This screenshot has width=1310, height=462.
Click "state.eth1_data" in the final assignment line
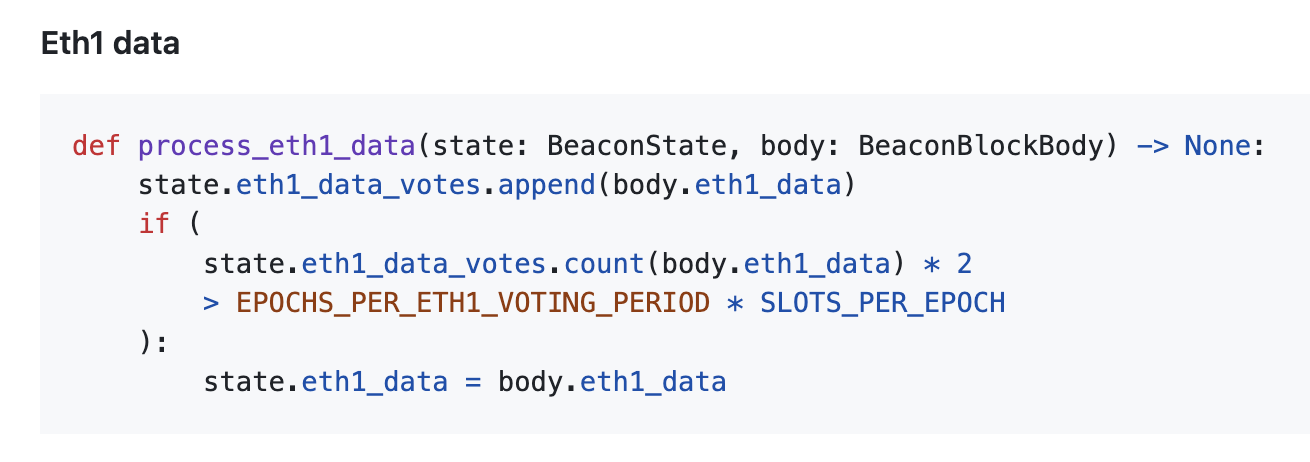pos(324,382)
